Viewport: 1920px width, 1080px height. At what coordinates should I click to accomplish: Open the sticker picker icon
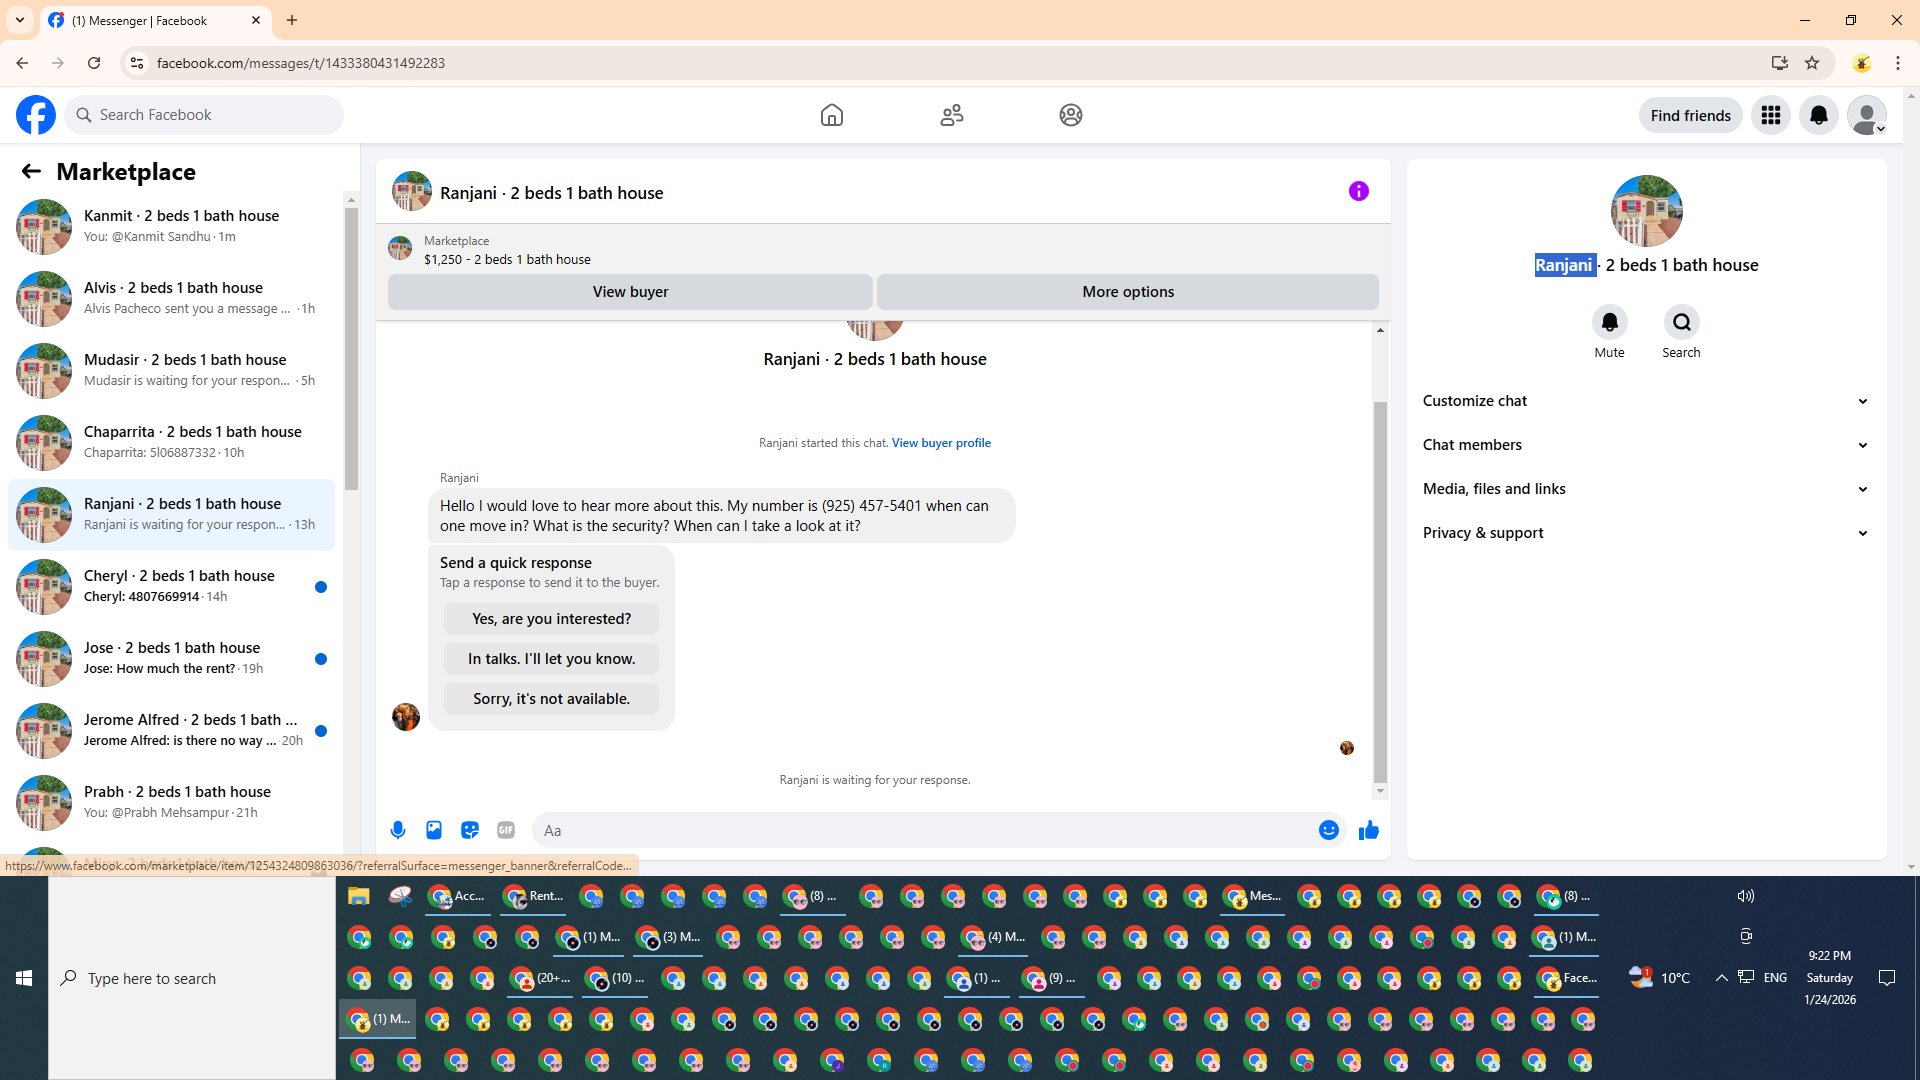point(470,830)
